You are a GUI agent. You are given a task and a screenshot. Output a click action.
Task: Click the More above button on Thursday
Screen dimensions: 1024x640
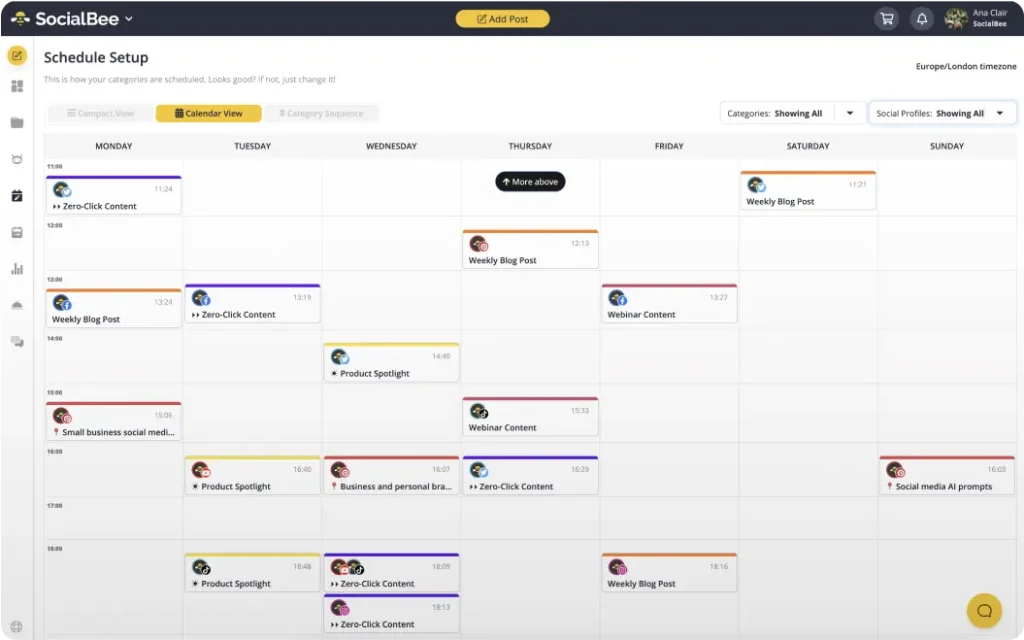[x=530, y=181]
